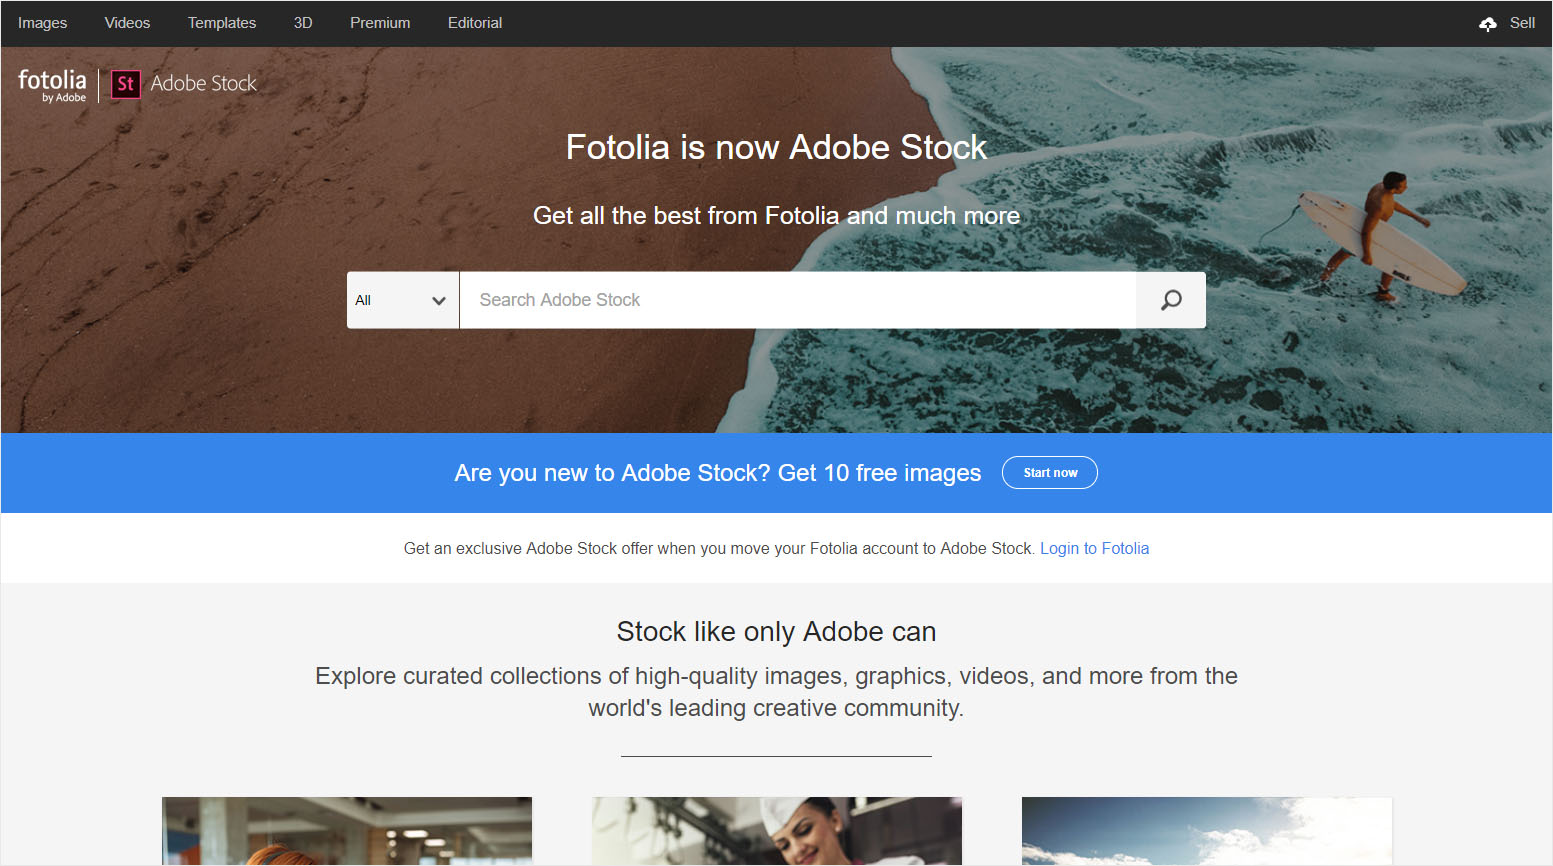Open the 3D assets section
1553x866 pixels.
point(302,22)
